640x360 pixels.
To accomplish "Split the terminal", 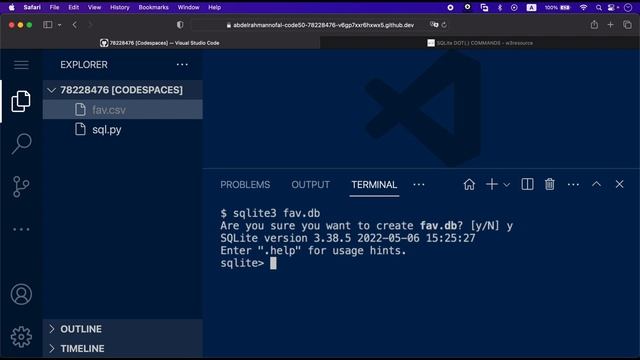I will [527, 184].
